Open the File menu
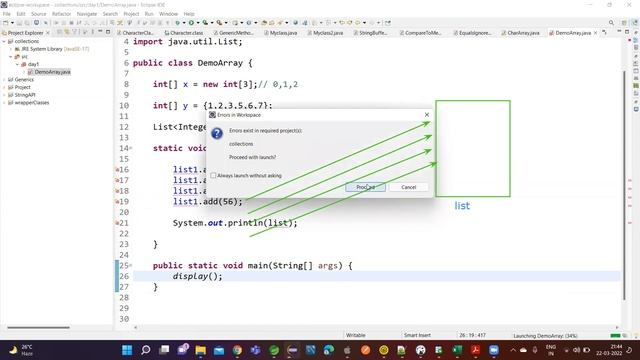Screen dimensions: 640x360 click(x=7, y=14)
